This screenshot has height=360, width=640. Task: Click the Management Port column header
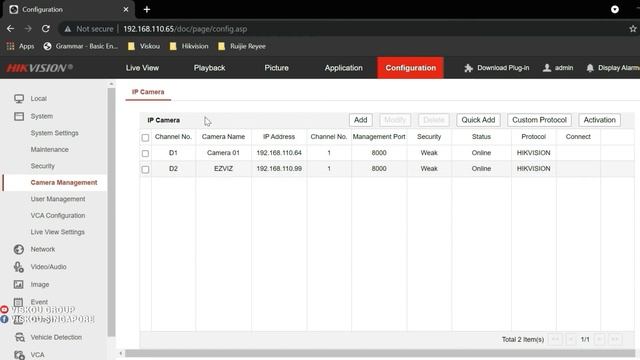point(379,137)
